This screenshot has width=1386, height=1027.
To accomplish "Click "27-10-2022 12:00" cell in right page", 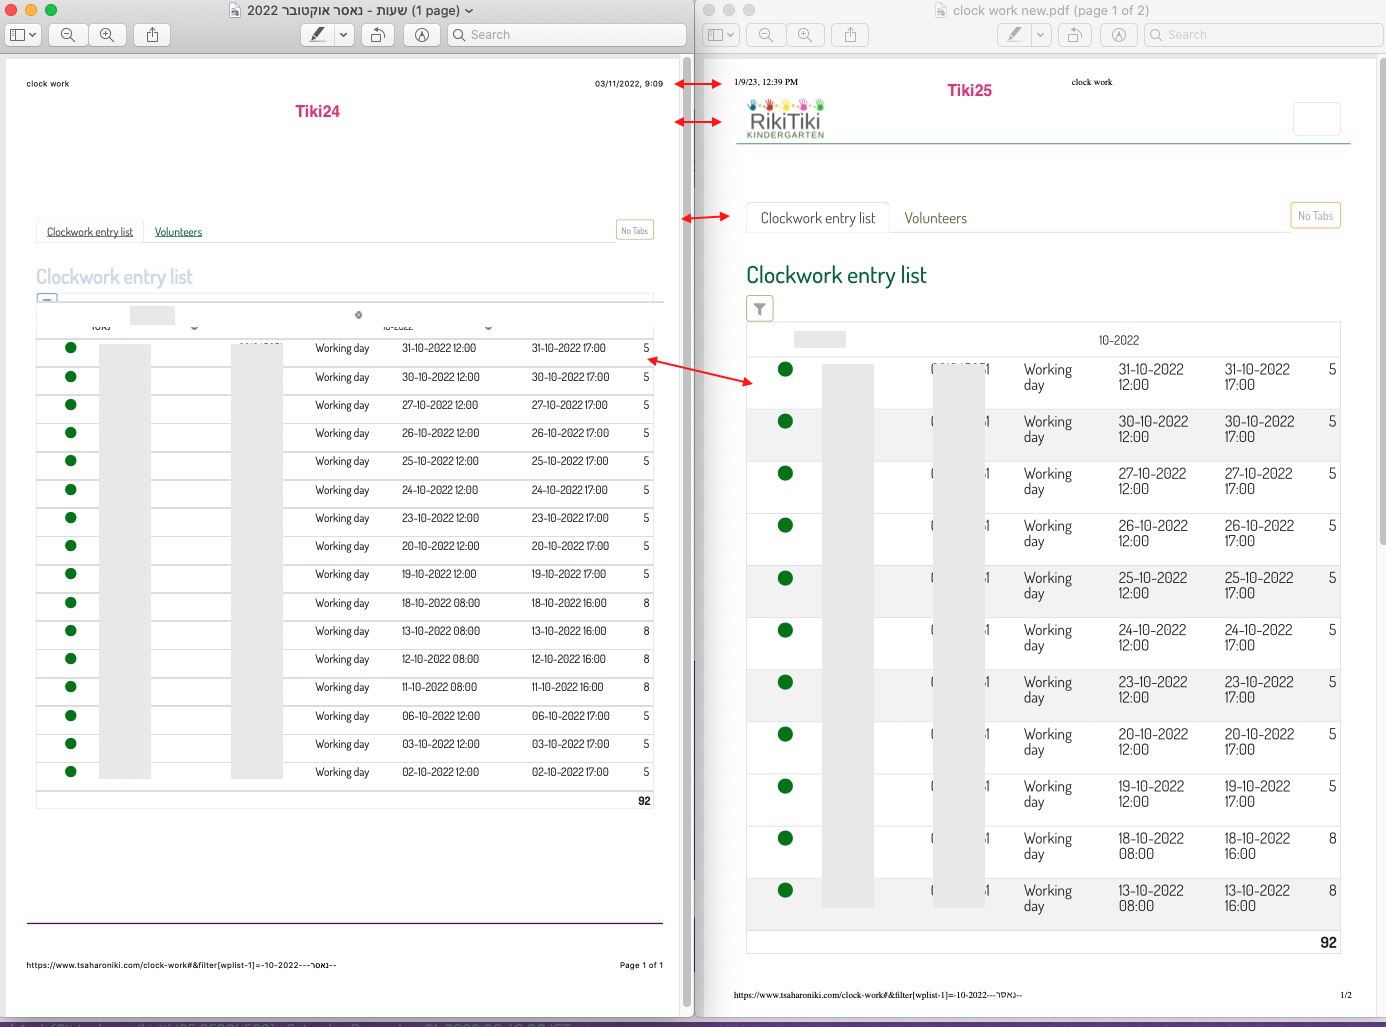I will coord(1152,481).
